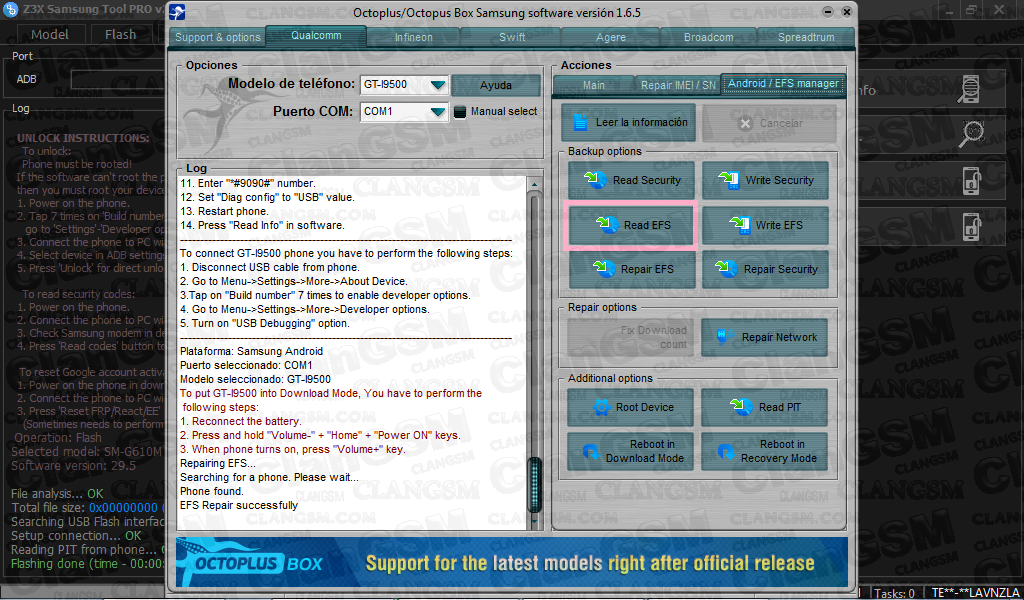Click the Read PIT button

click(x=765, y=407)
